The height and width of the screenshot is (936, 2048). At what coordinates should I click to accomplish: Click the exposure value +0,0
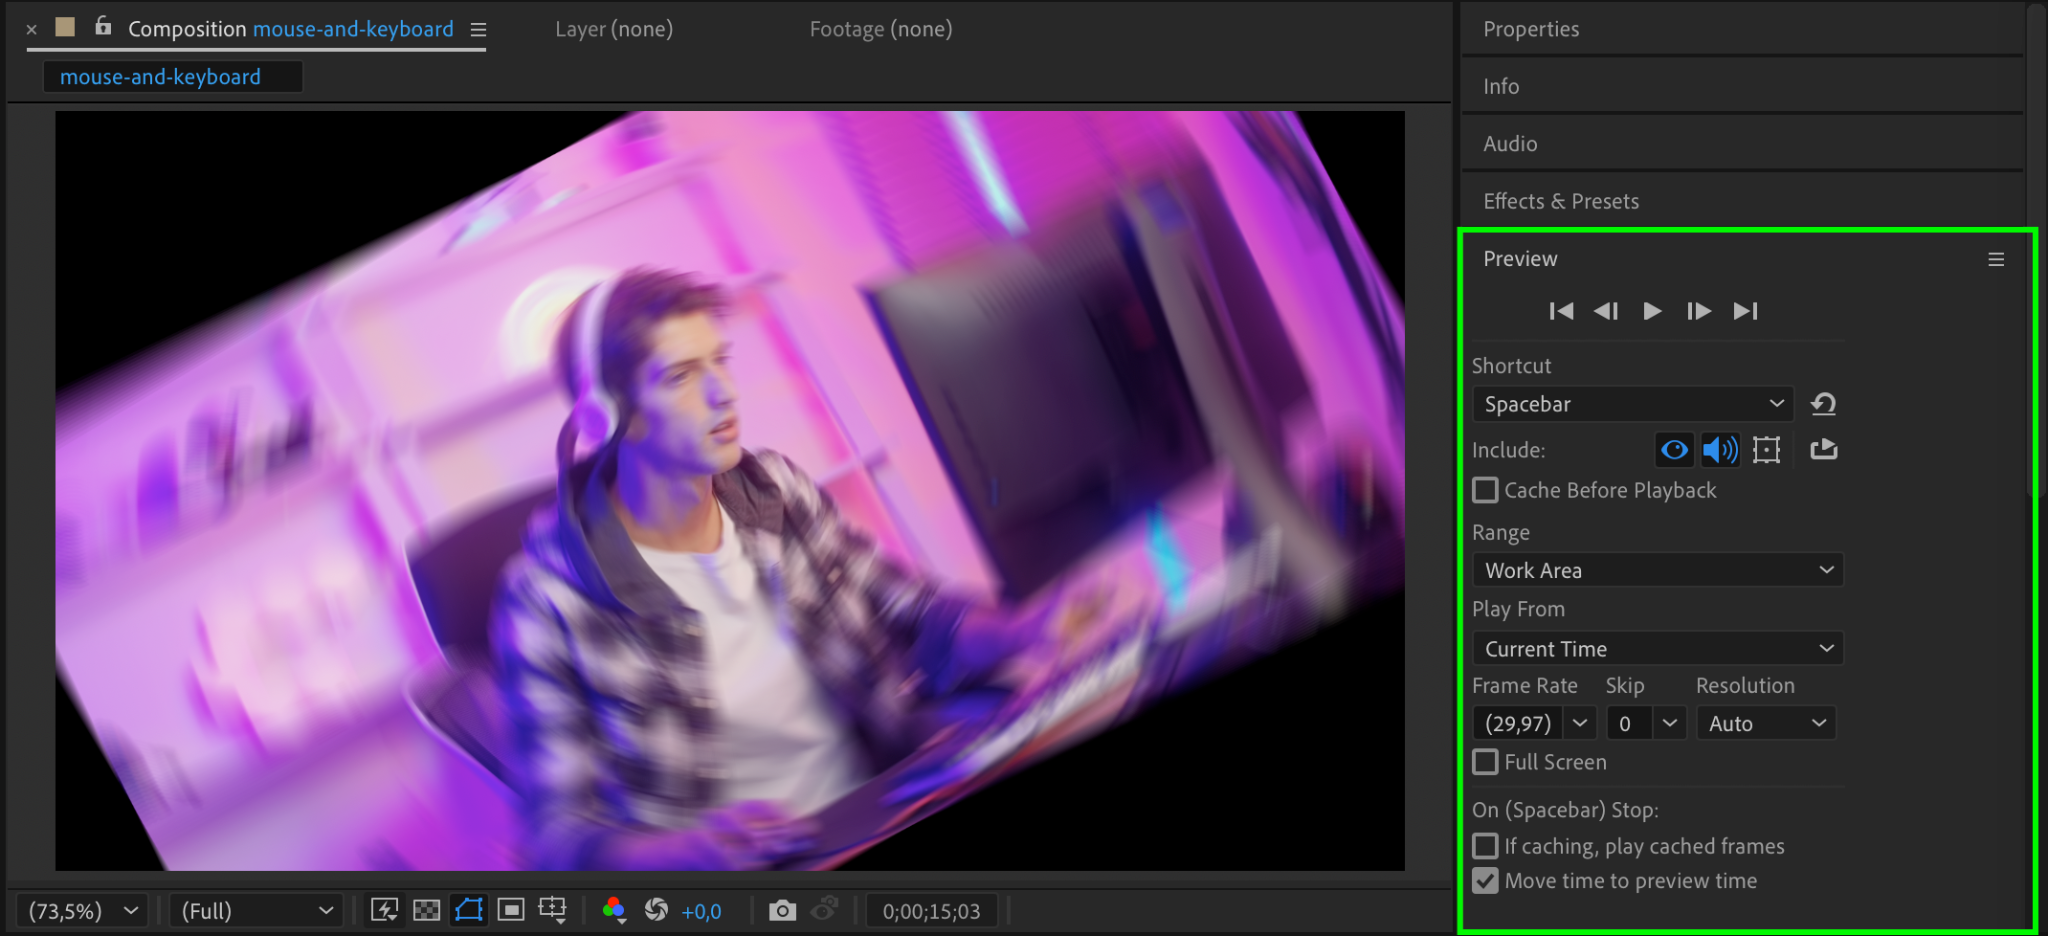[701, 912]
